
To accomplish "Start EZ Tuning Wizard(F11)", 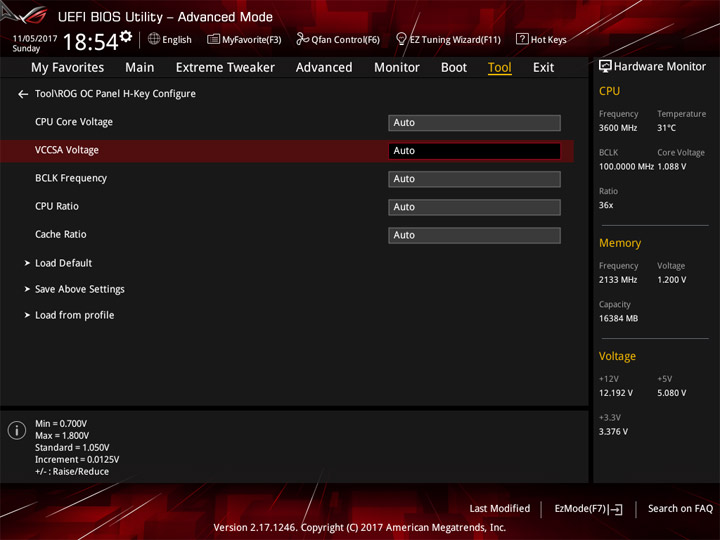I will [455, 39].
